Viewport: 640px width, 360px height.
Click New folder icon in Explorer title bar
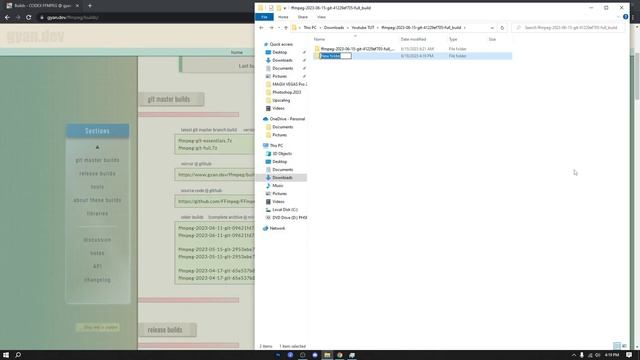pyautogui.click(x=278, y=8)
